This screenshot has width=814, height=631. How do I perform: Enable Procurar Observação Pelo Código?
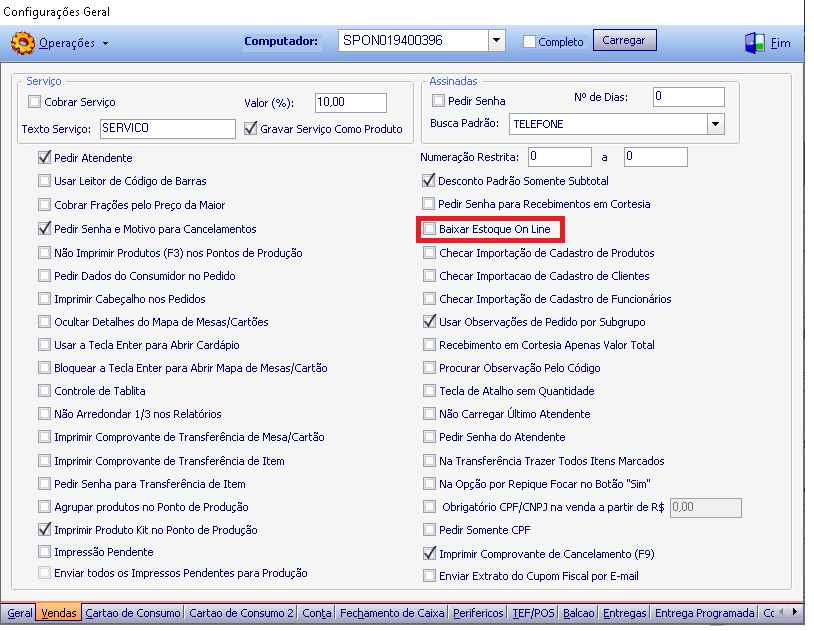429,368
